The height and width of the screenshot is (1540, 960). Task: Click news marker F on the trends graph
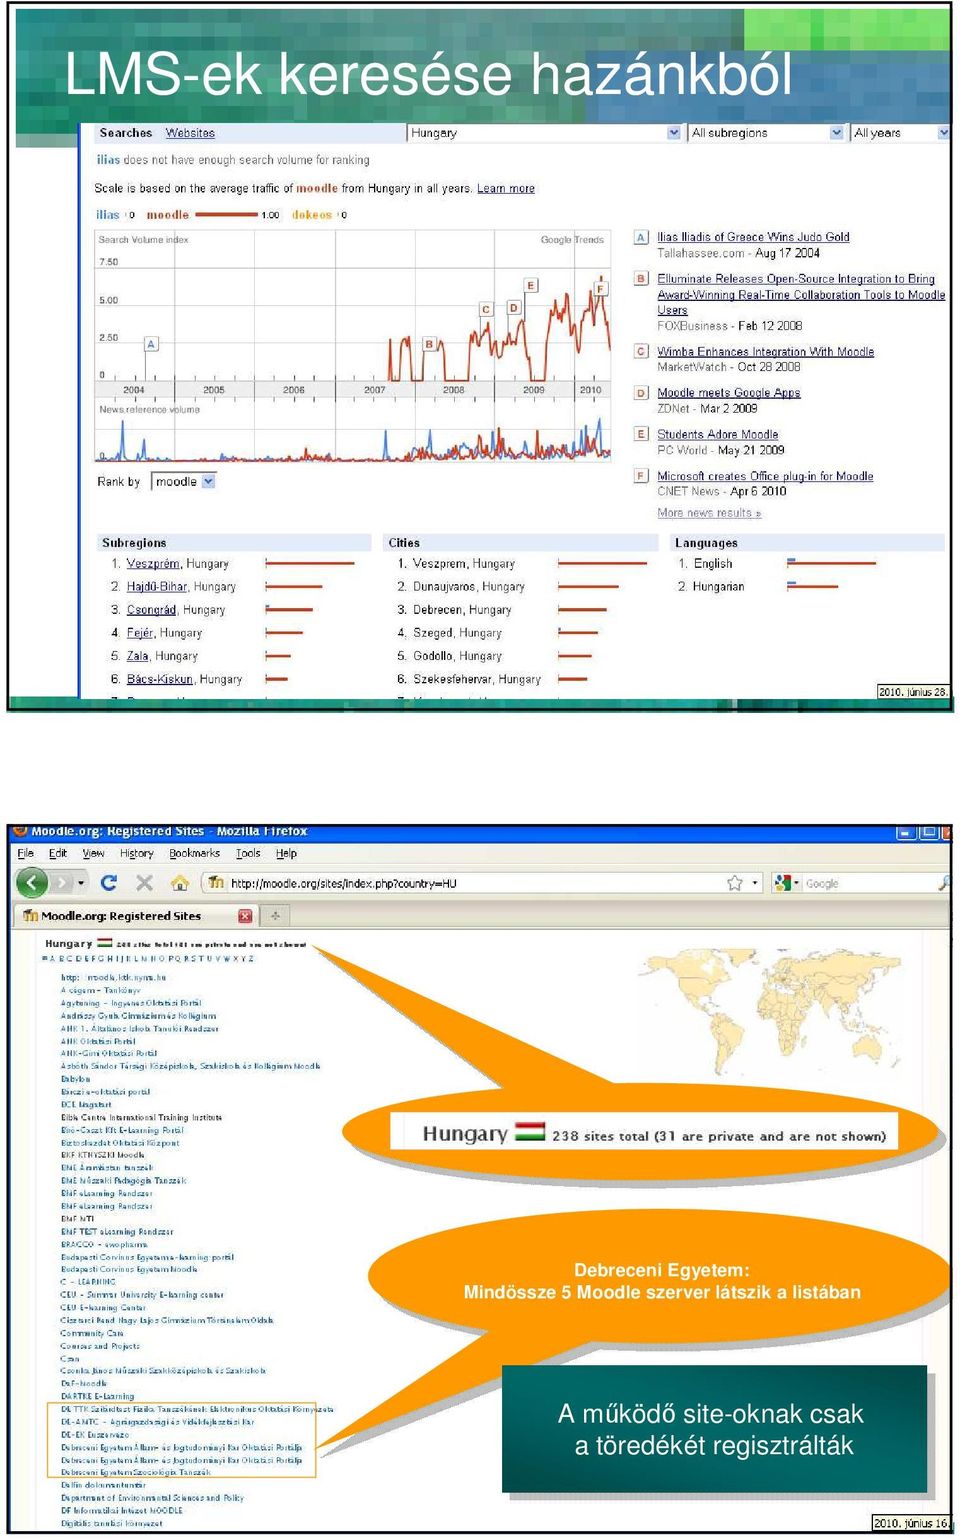tap(601, 288)
